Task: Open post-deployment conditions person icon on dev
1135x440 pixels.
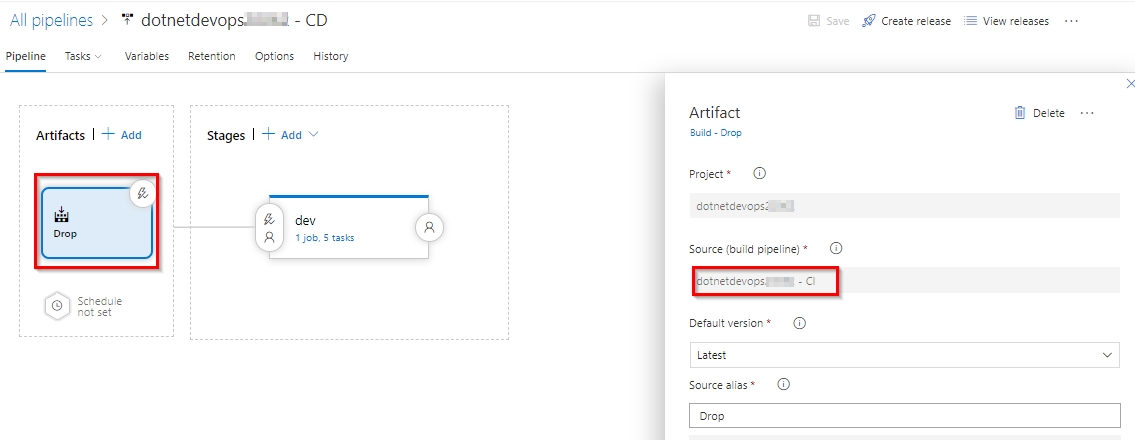Action: click(429, 227)
